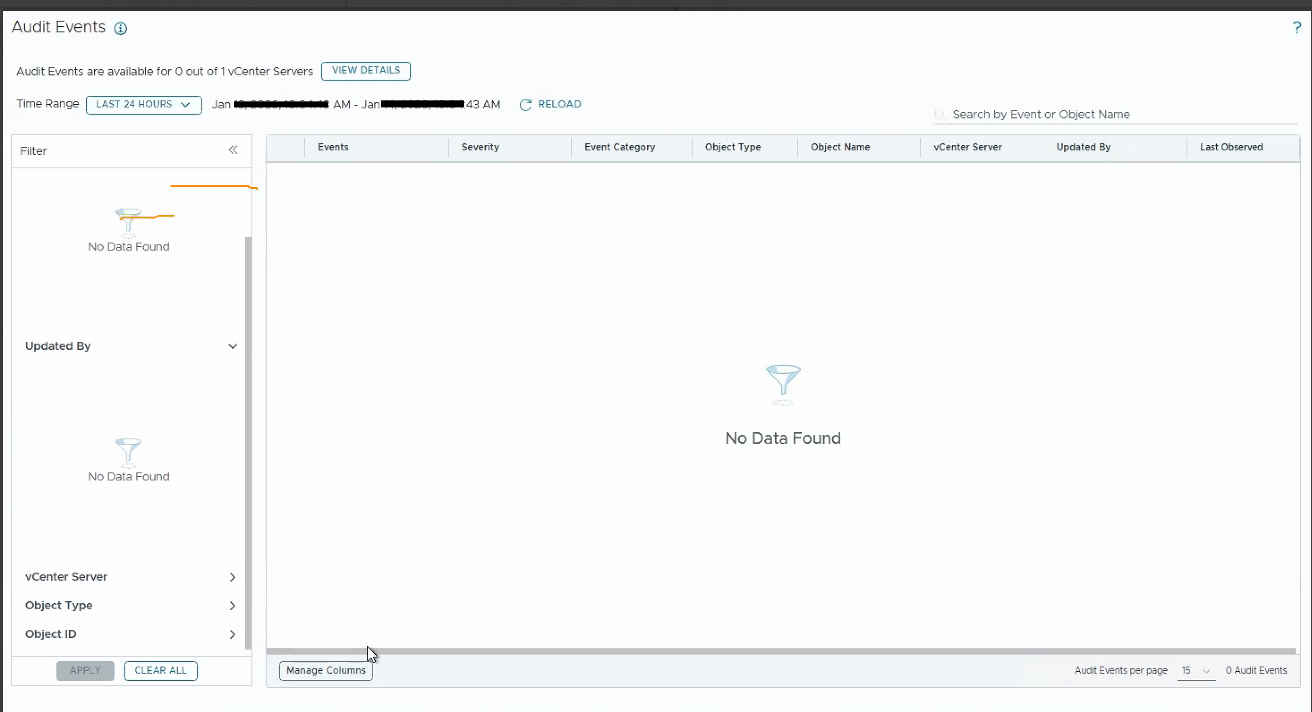Image resolution: width=1312 pixels, height=712 pixels.
Task: Sort by the Severity column header
Action: [x=480, y=147]
